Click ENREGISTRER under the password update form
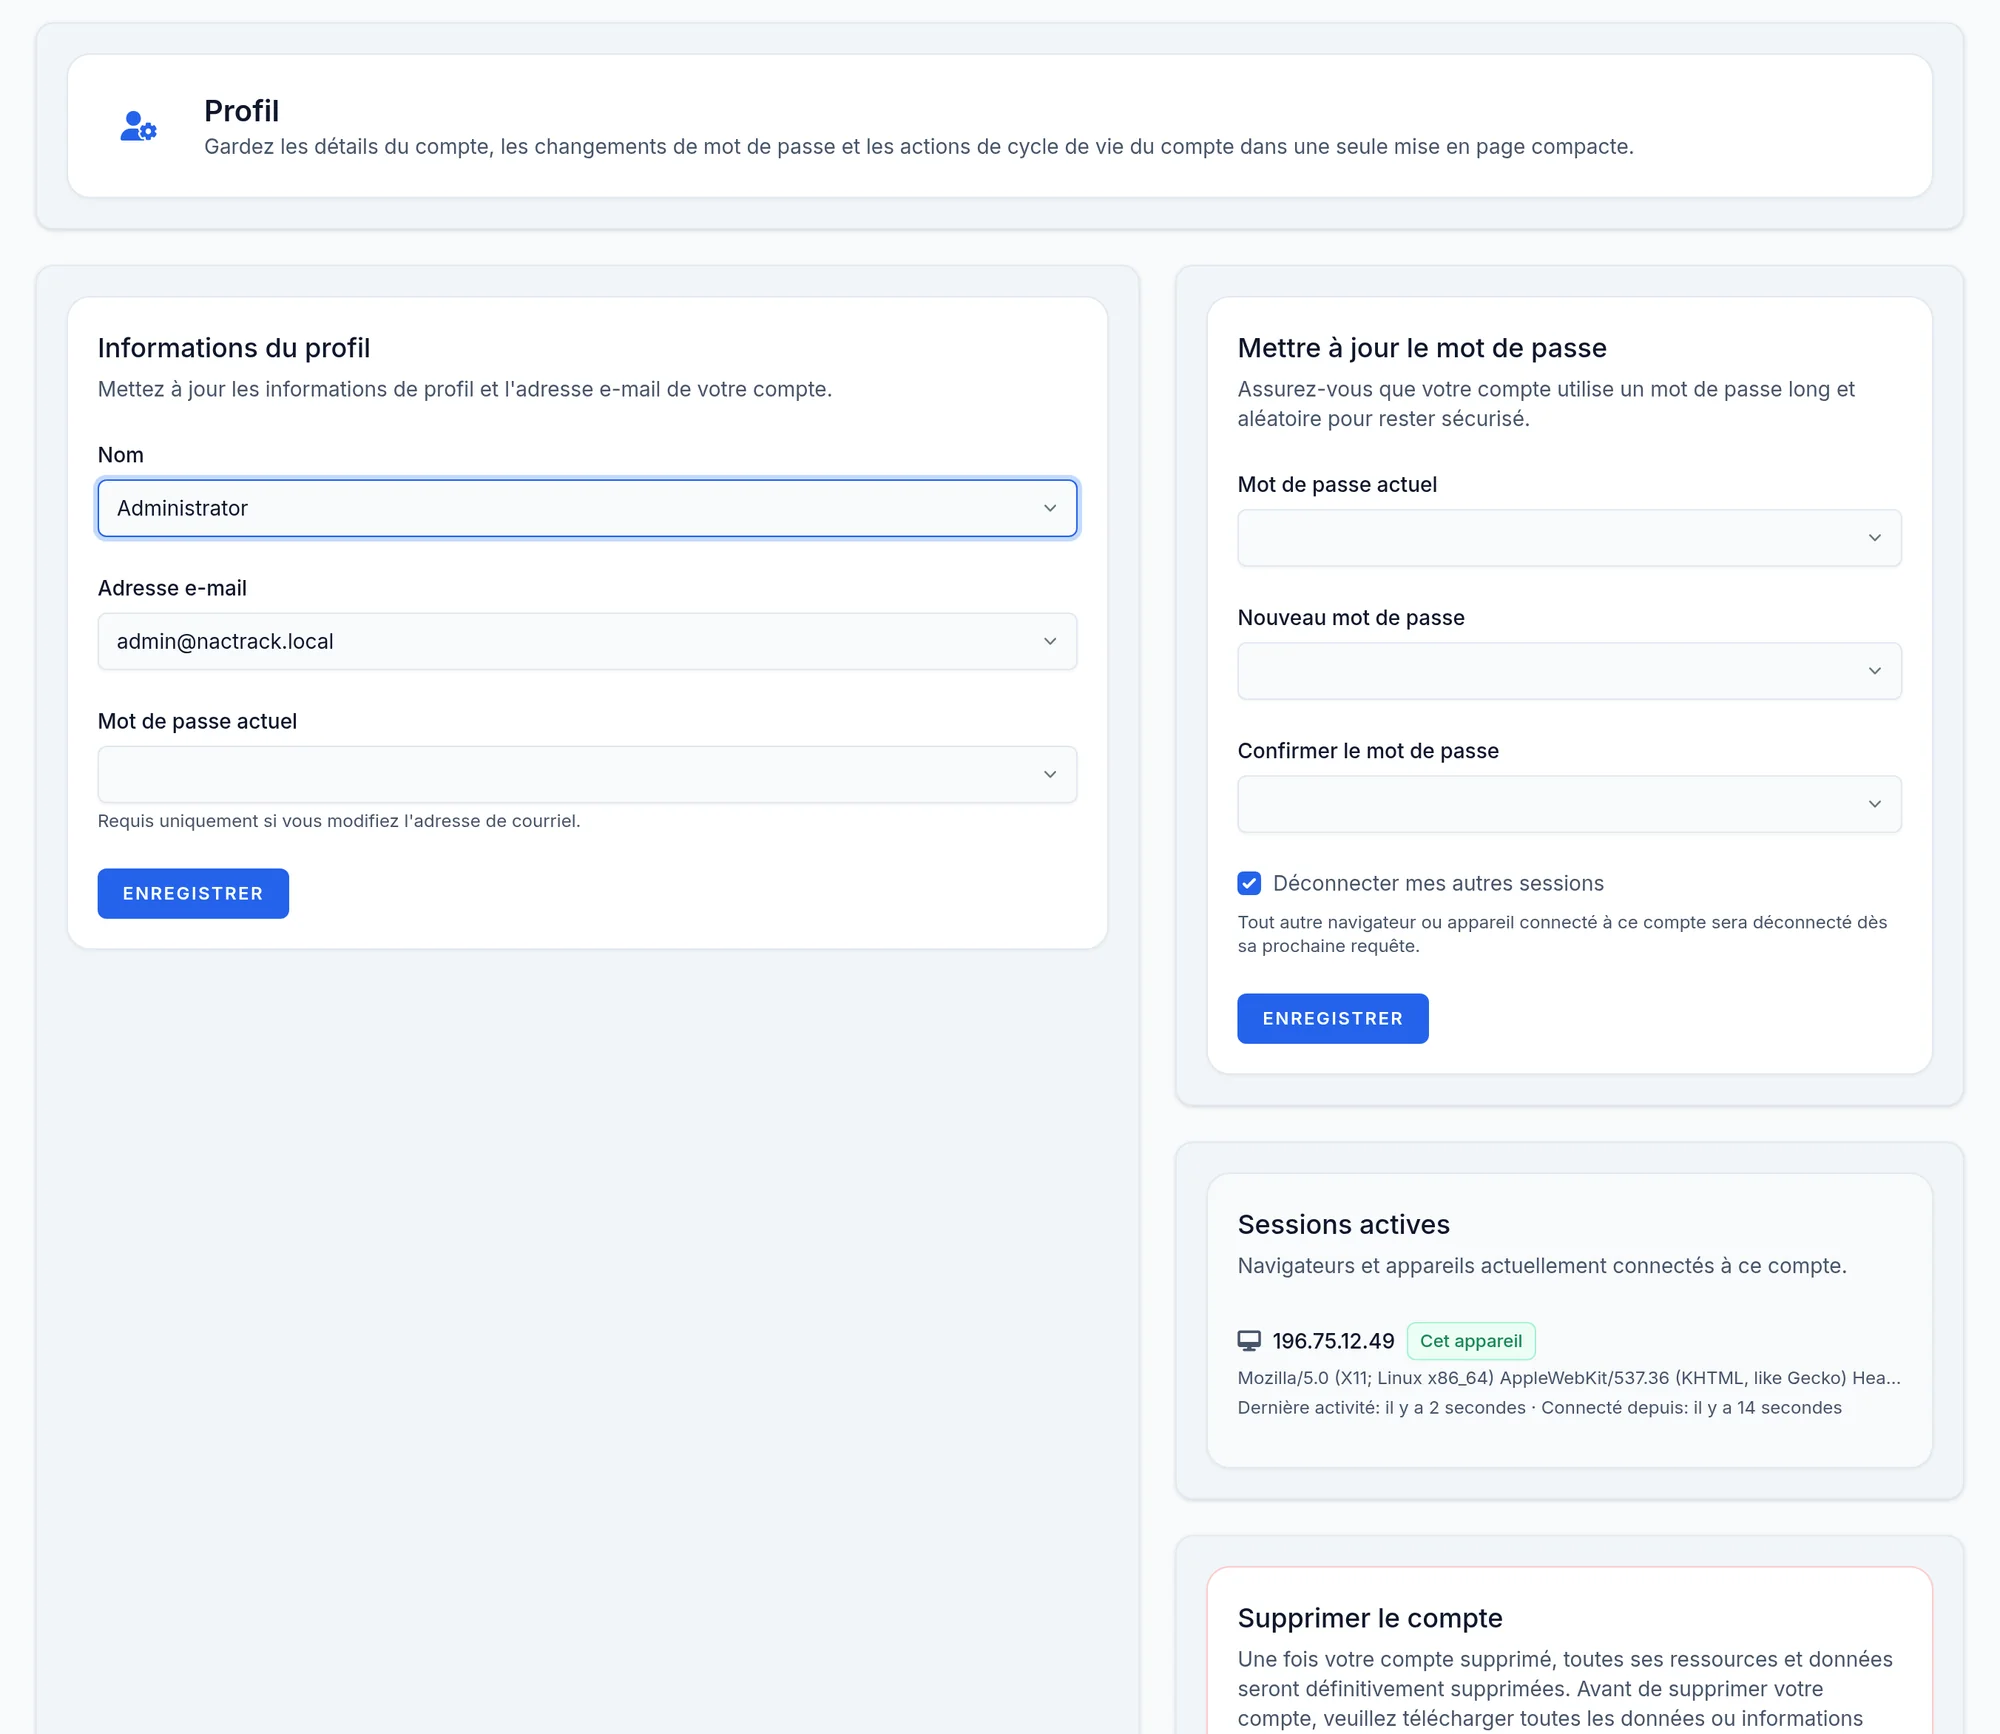2000x1734 pixels. 1333,1018
